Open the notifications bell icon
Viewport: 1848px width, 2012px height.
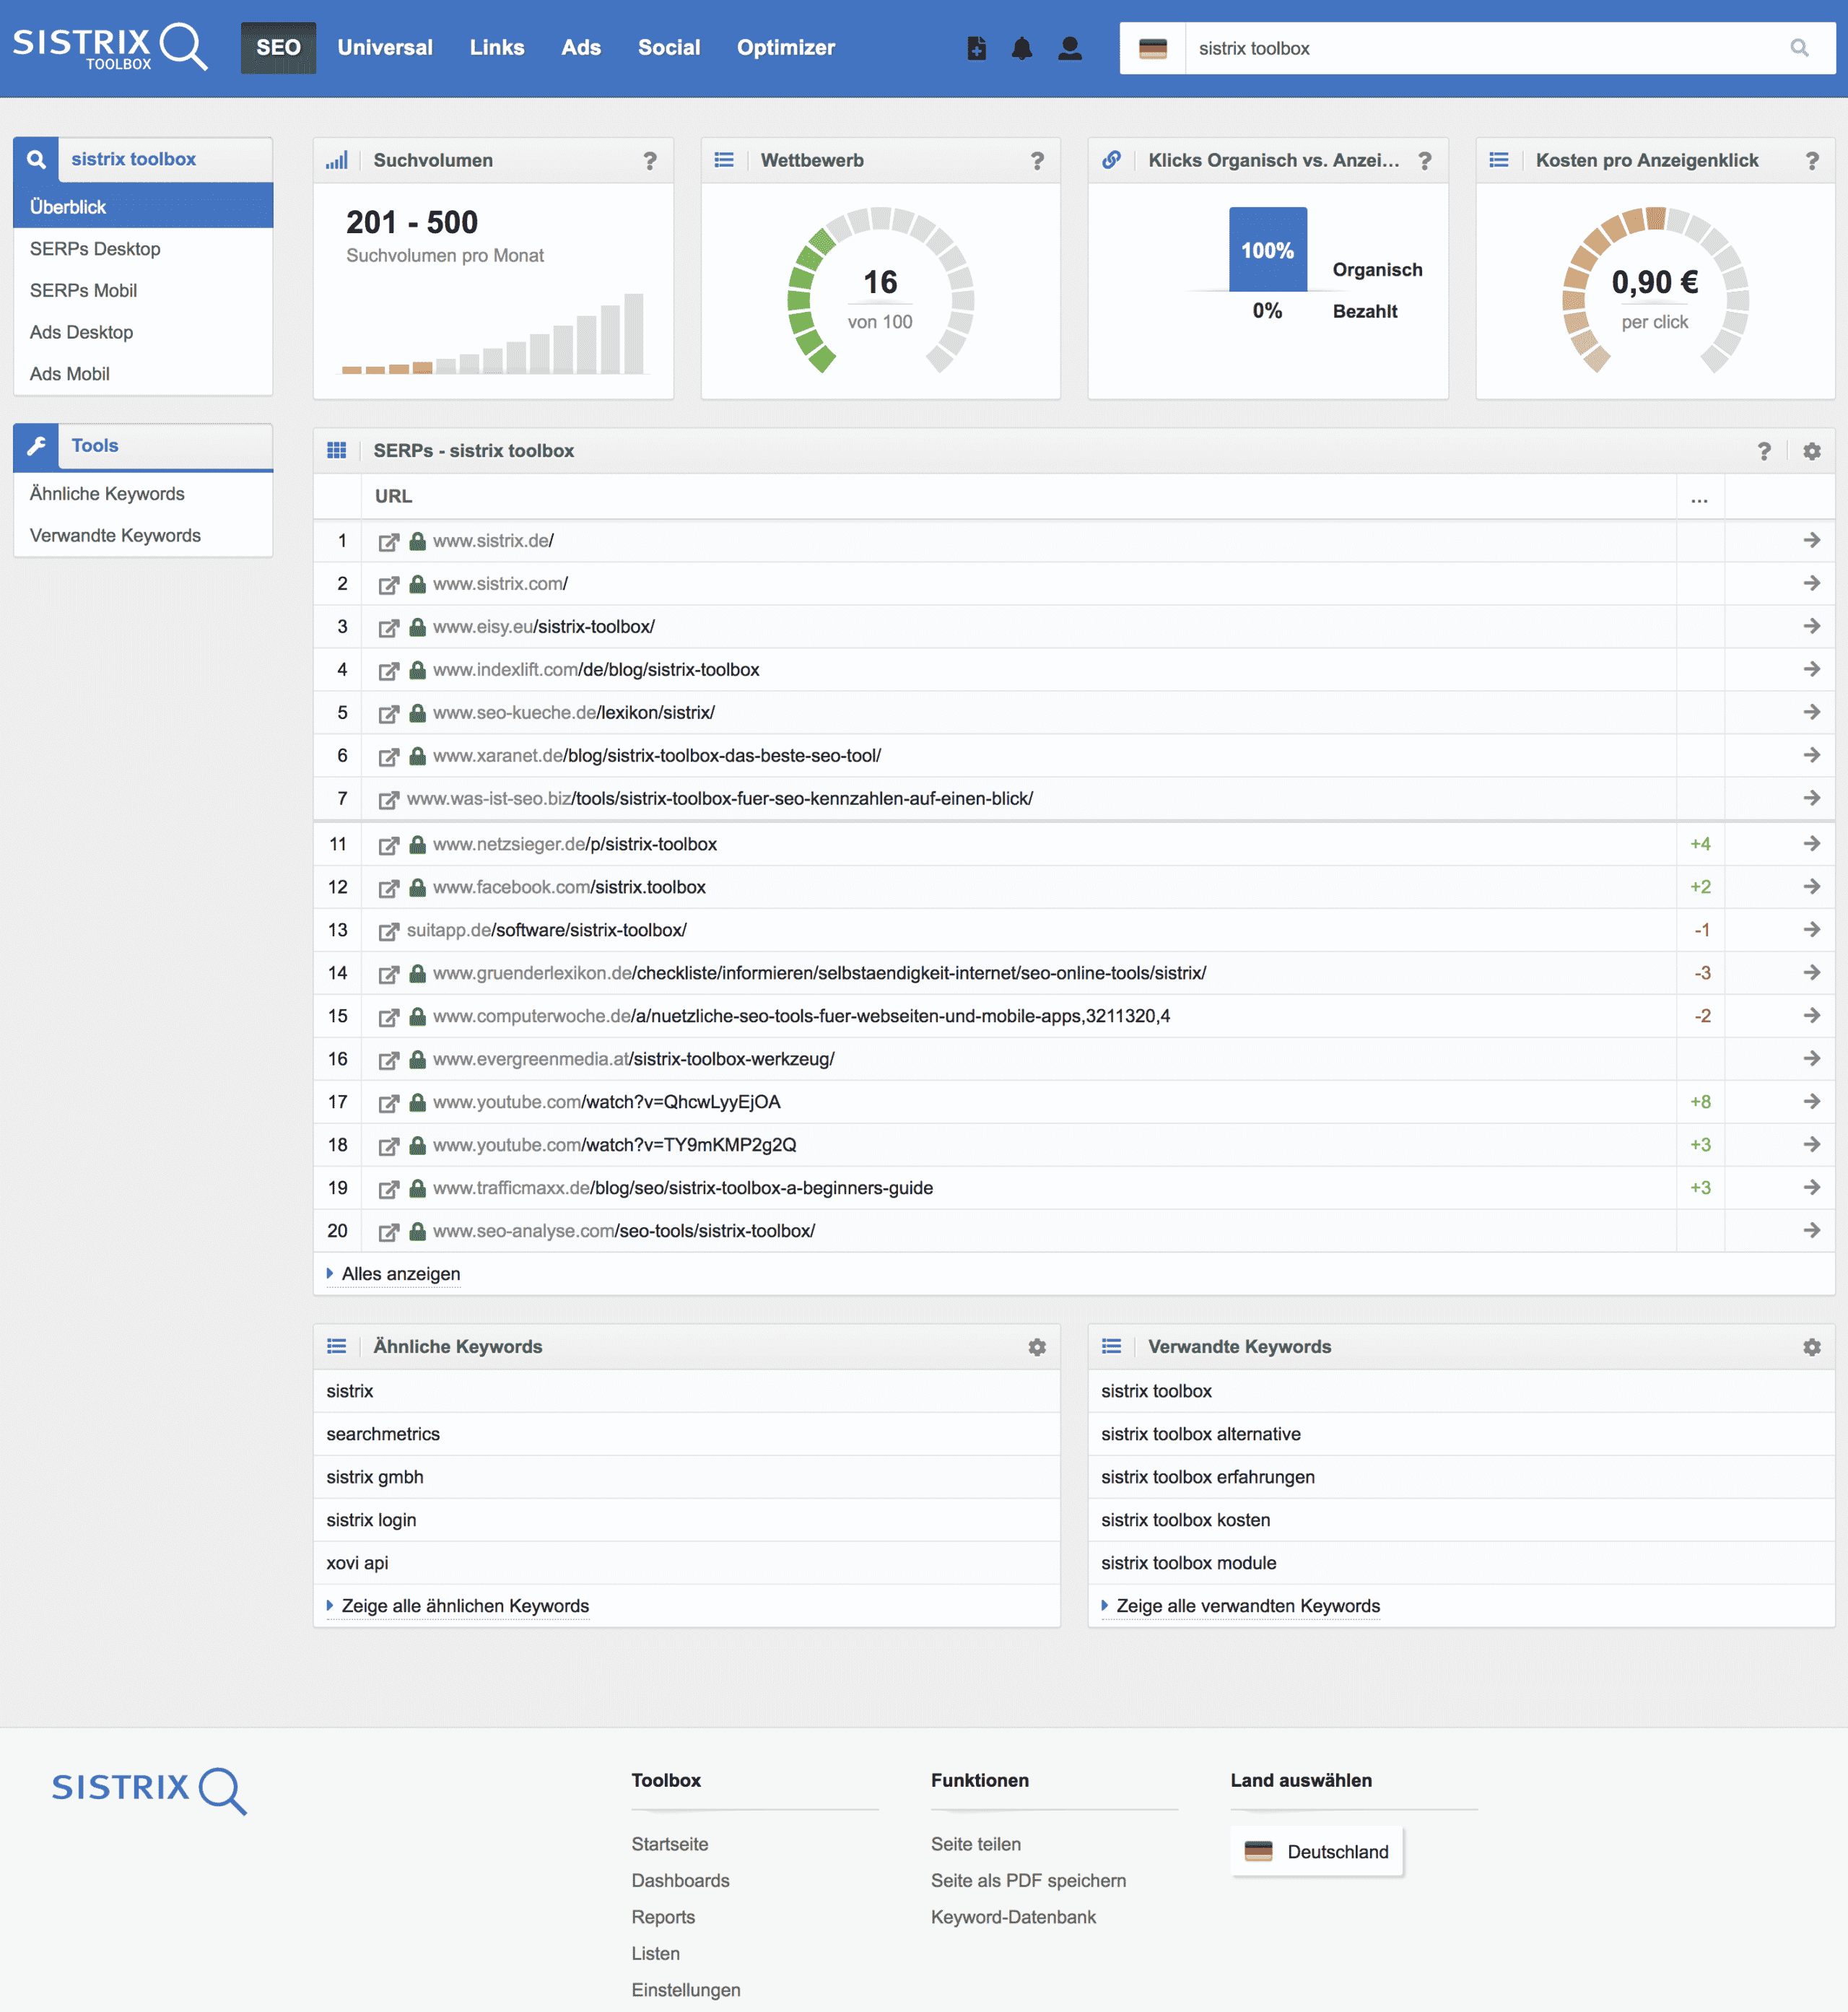coord(1021,48)
